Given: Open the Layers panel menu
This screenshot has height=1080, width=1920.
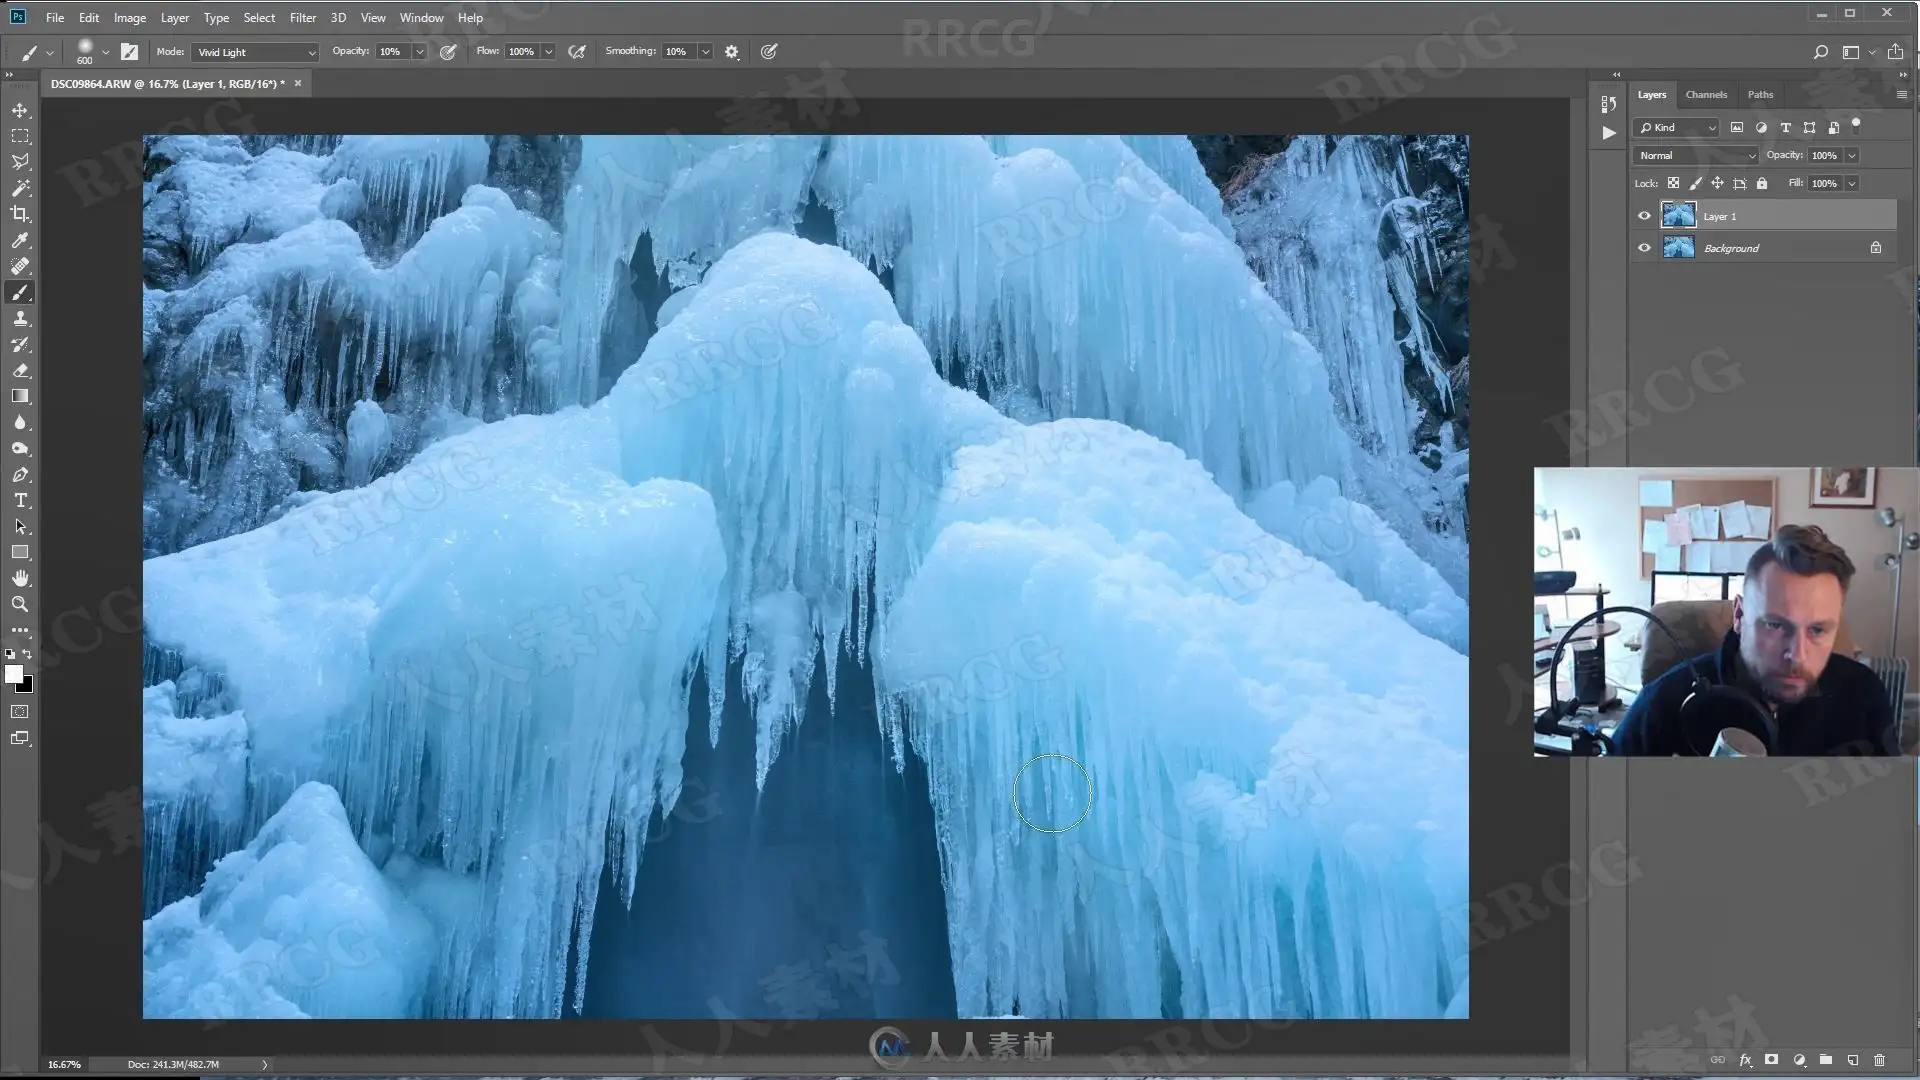Looking at the screenshot, I should click(x=1901, y=94).
